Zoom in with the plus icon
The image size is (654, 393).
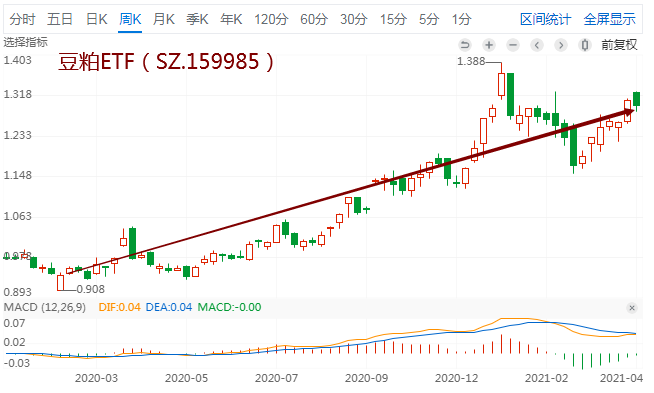[489, 45]
